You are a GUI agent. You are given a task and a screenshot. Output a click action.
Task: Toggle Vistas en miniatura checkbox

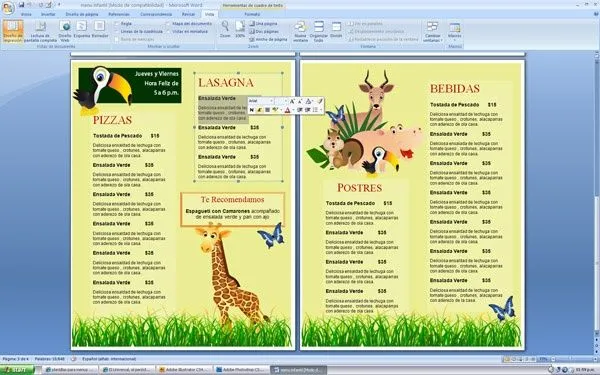click(168, 31)
